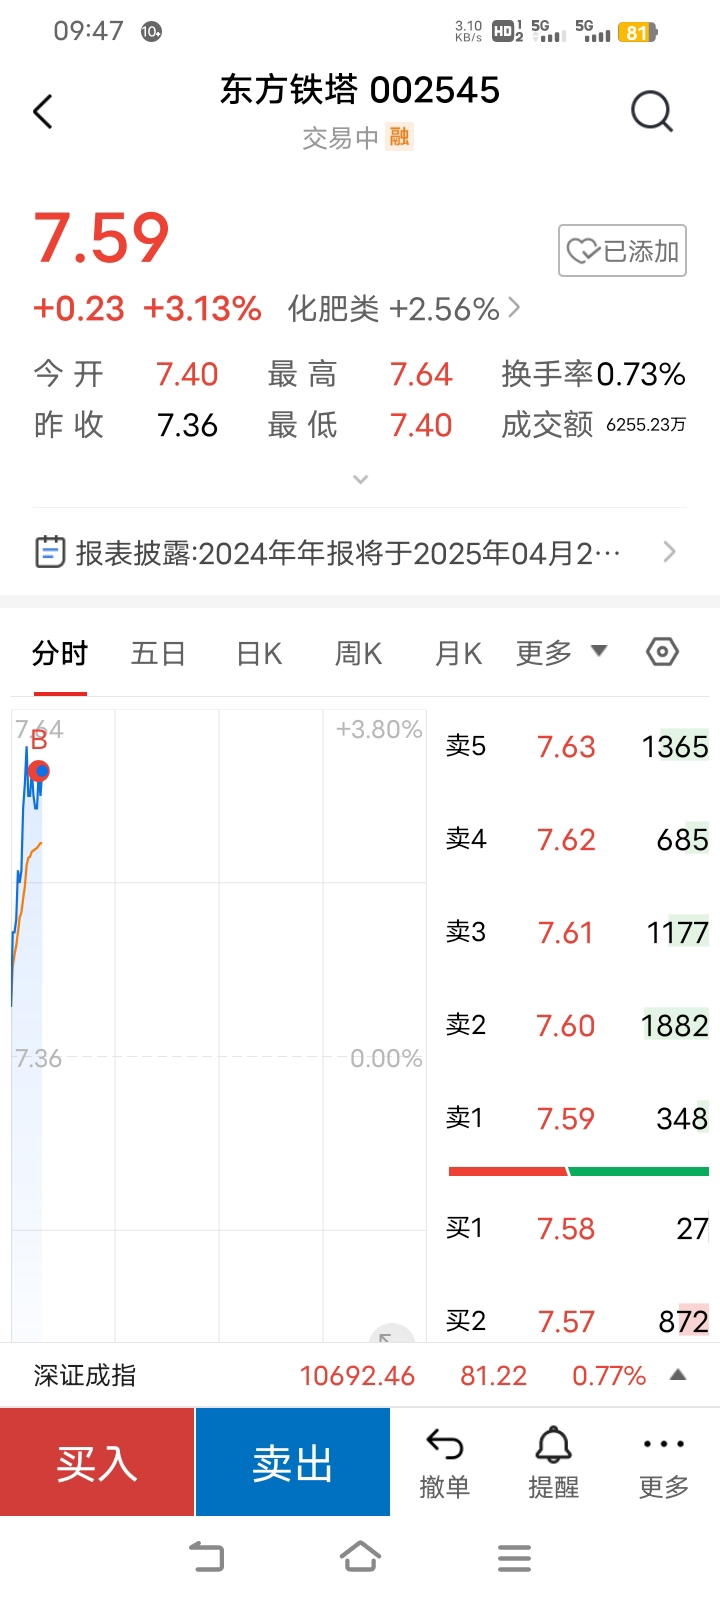Tap the Android recent apps button
This screenshot has height=1600, width=720.
pos(514,1558)
